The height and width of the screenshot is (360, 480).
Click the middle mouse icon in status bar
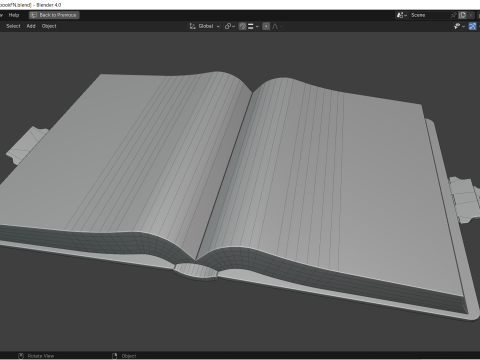point(21,356)
